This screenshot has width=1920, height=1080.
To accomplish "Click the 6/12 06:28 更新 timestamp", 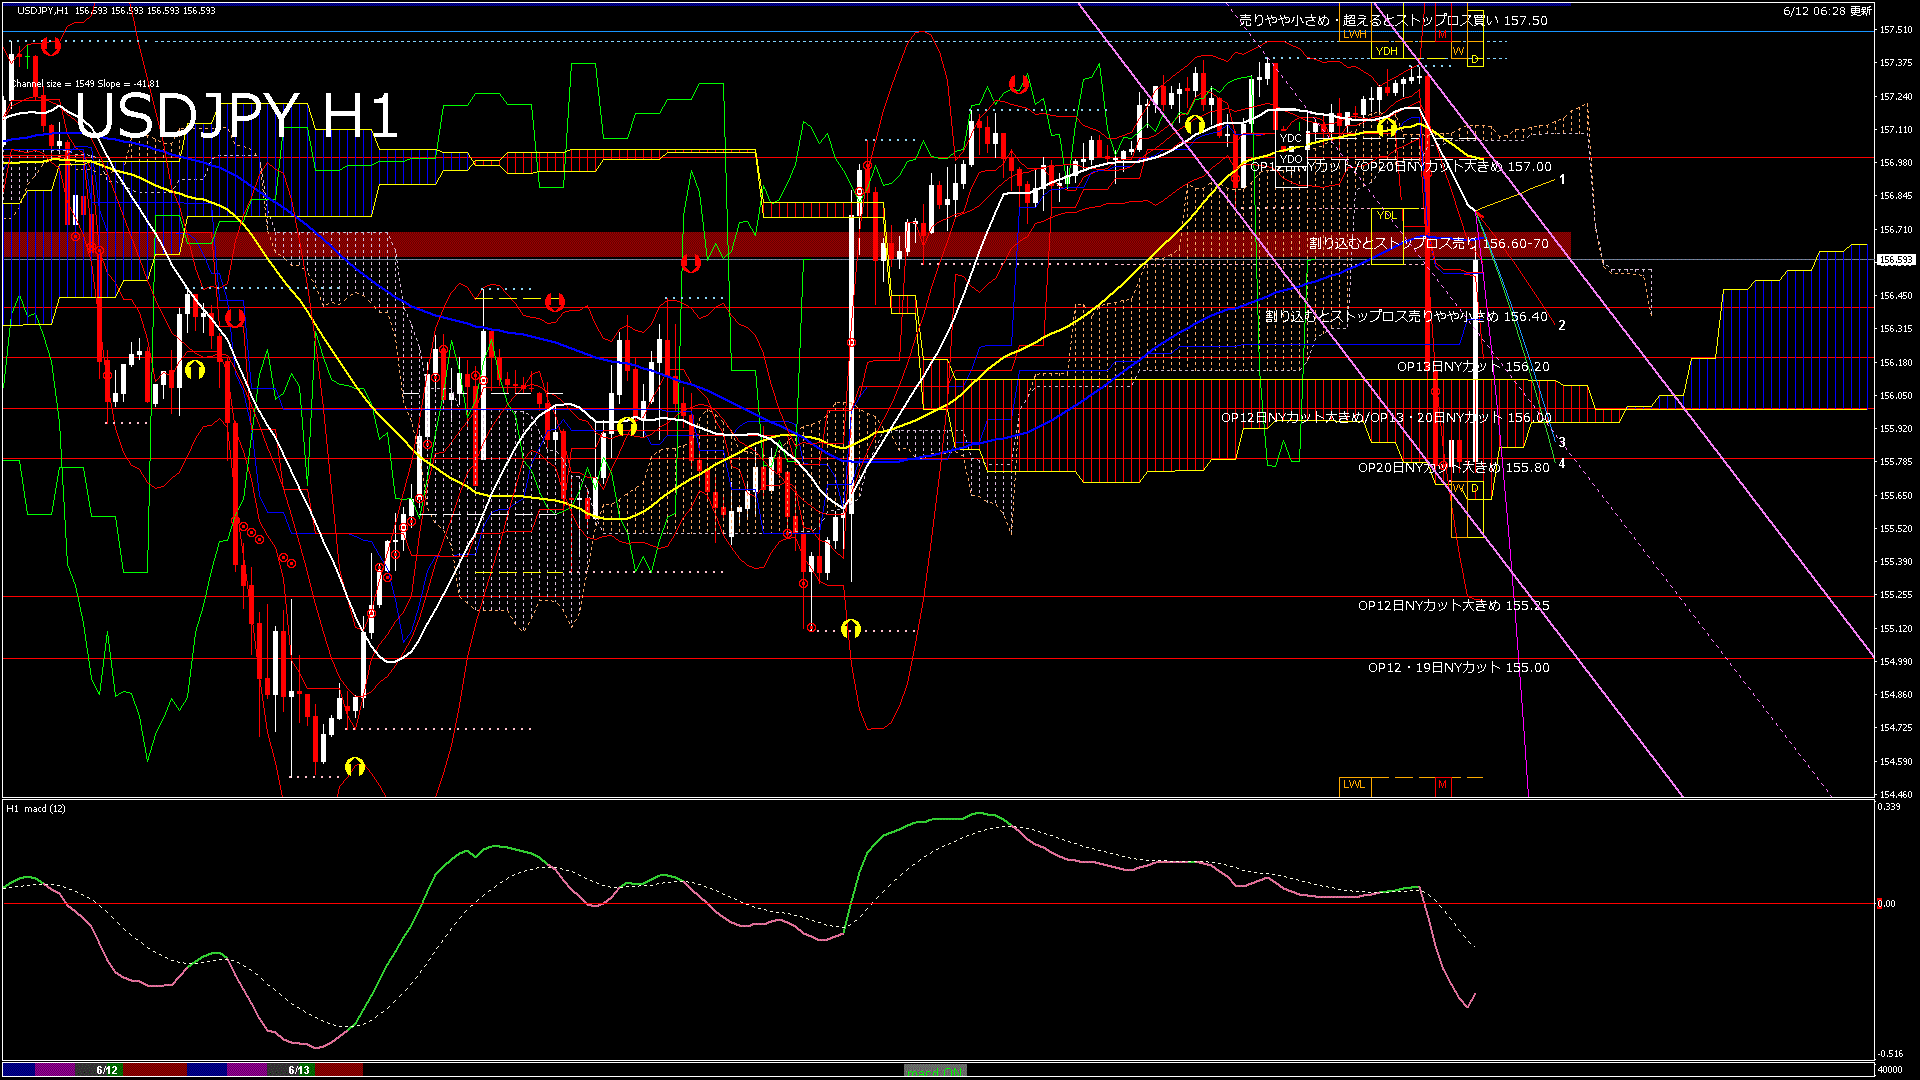I will 1827,11.
